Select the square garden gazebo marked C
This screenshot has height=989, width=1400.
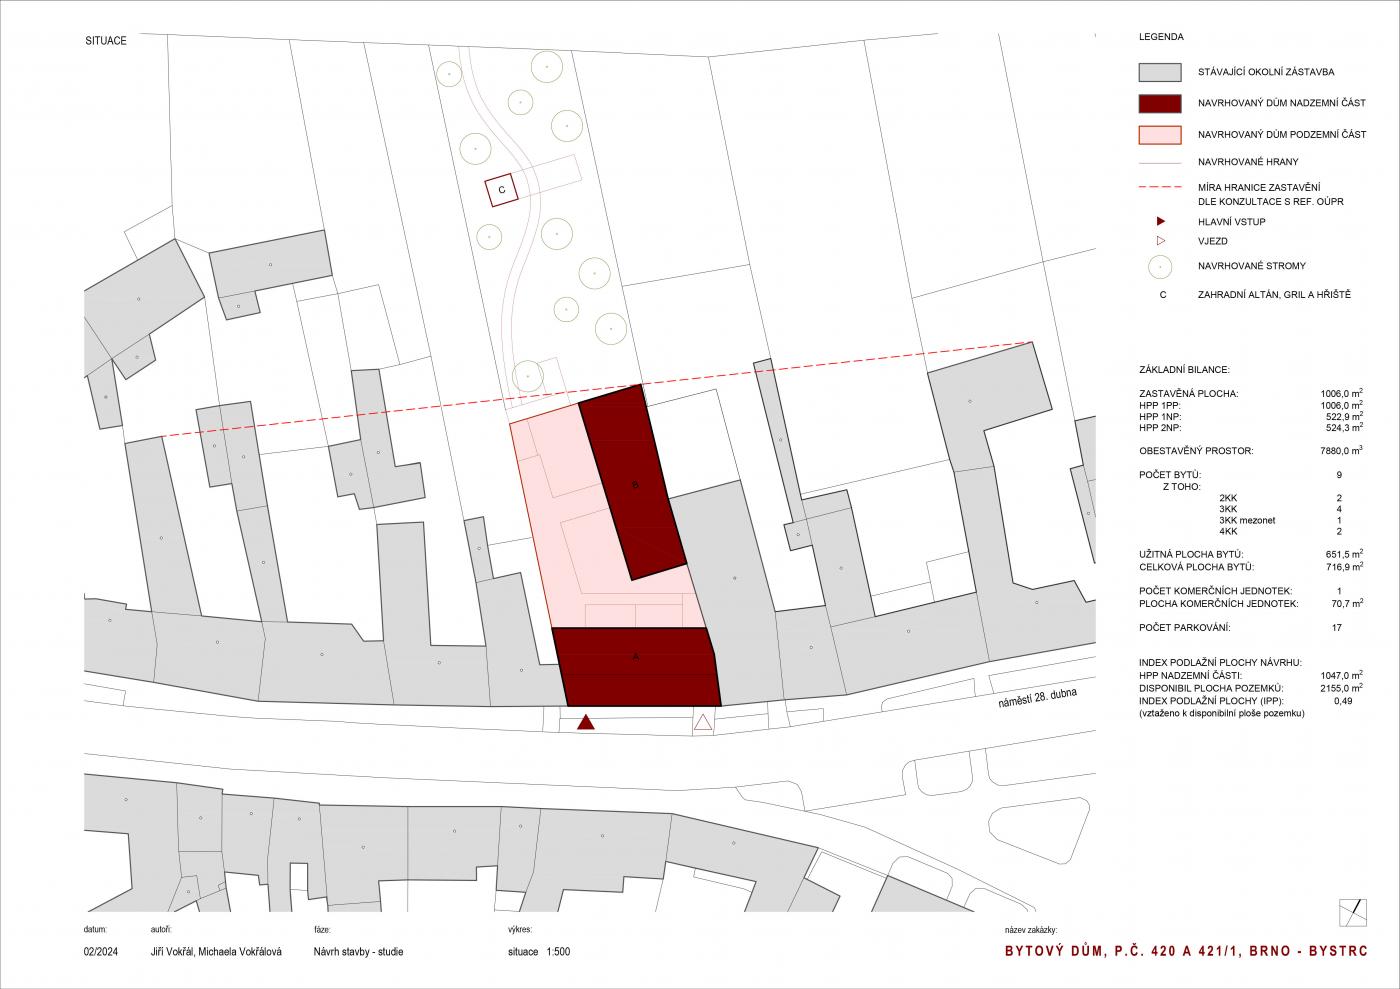502,189
